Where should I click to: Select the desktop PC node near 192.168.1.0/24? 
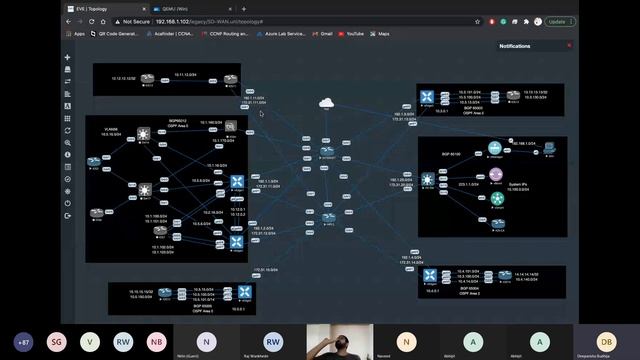click(x=549, y=148)
